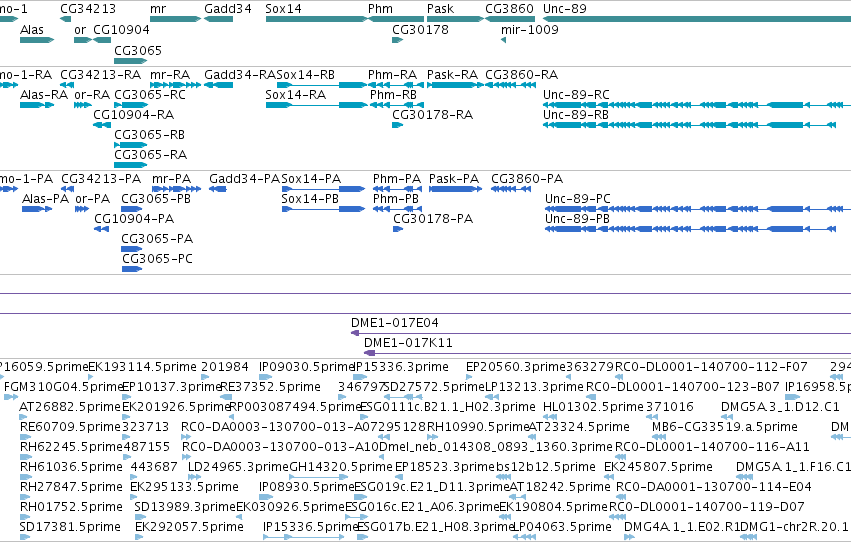851x542 pixels.
Task: Click EST label HL01302.5prime
Action: (593, 406)
